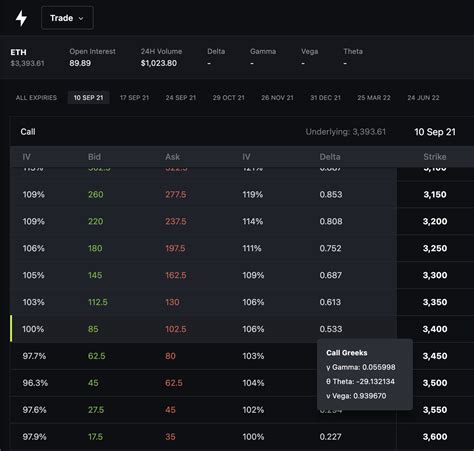Click delta 0.752 in the 3,250 row
Image resolution: width=474 pixels, height=451 pixels.
(x=330, y=248)
